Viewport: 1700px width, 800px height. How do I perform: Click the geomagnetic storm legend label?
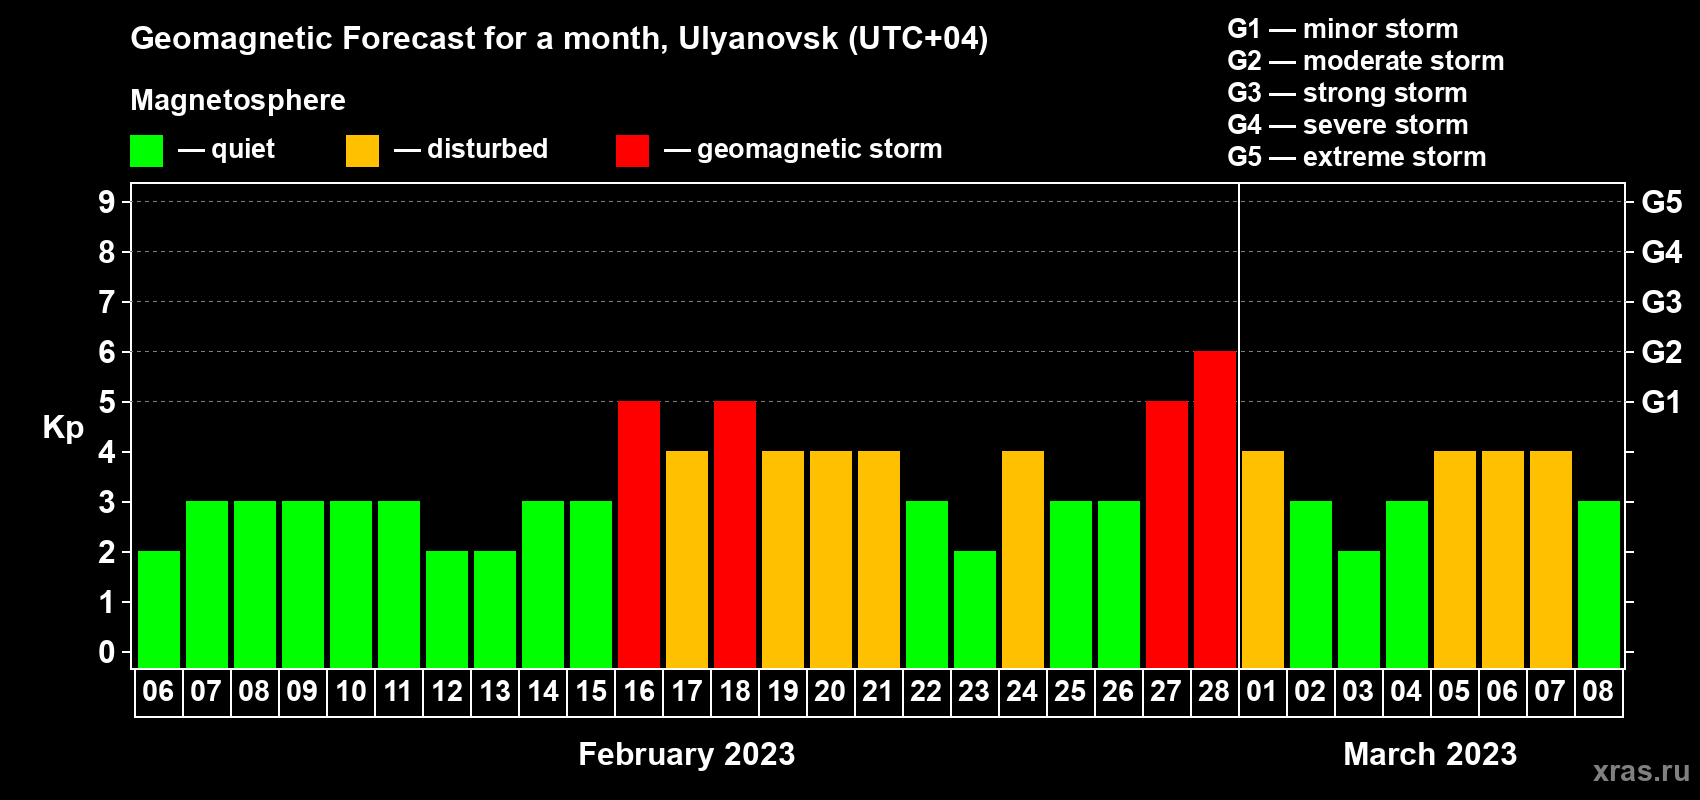coord(820,150)
